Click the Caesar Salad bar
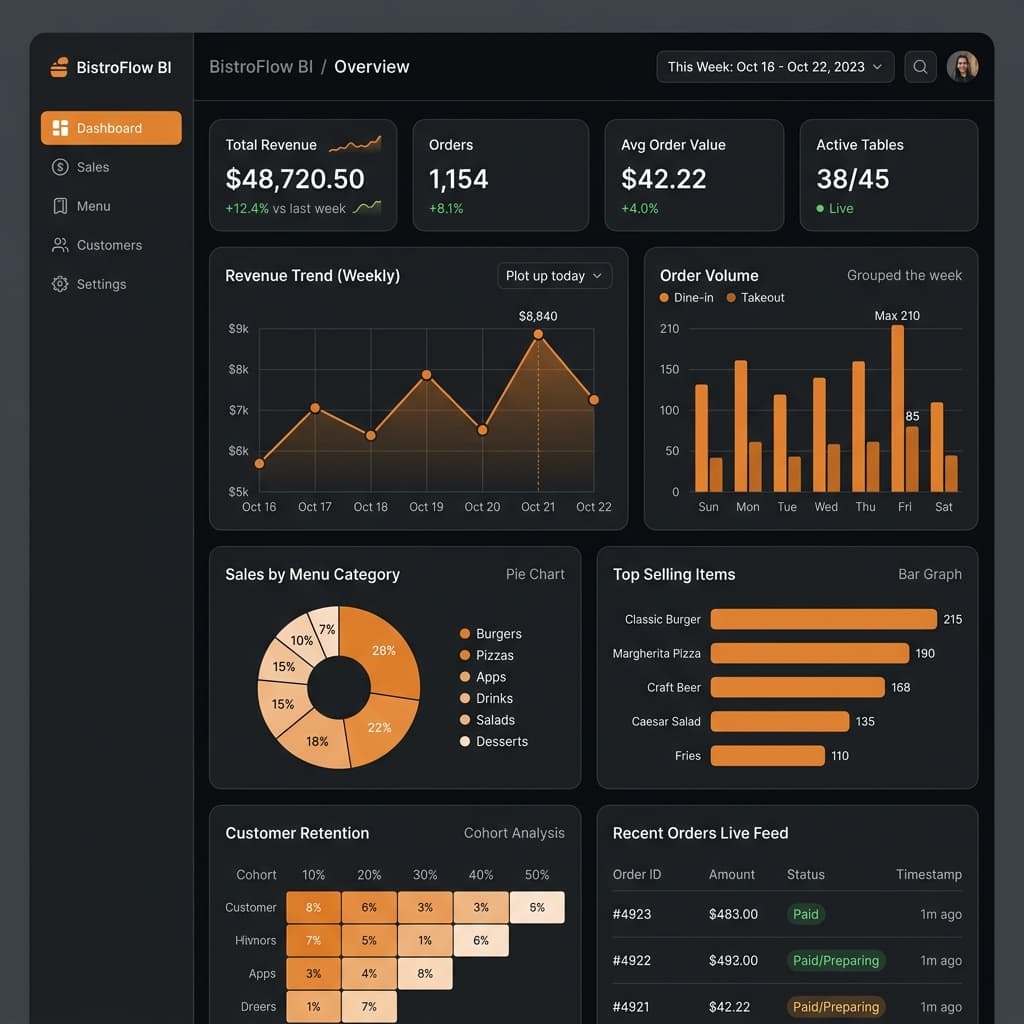 780,721
